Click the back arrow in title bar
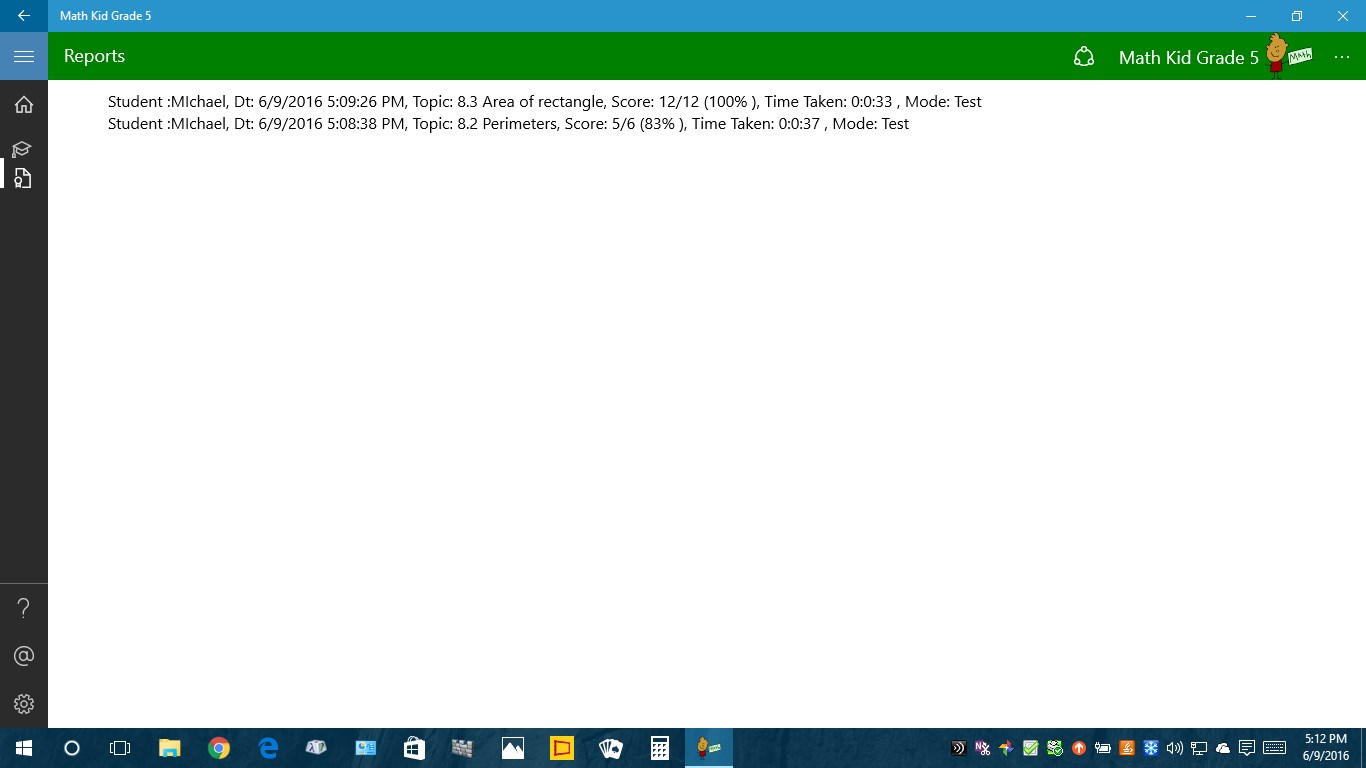Viewport: 1366px width, 768px height. pyautogui.click(x=24, y=16)
